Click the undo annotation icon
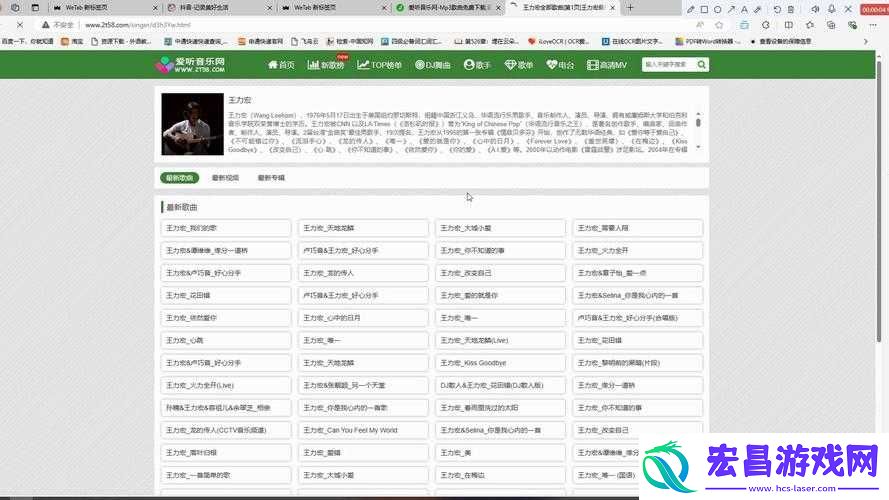Image resolution: width=889 pixels, height=500 pixels. coord(777,9)
